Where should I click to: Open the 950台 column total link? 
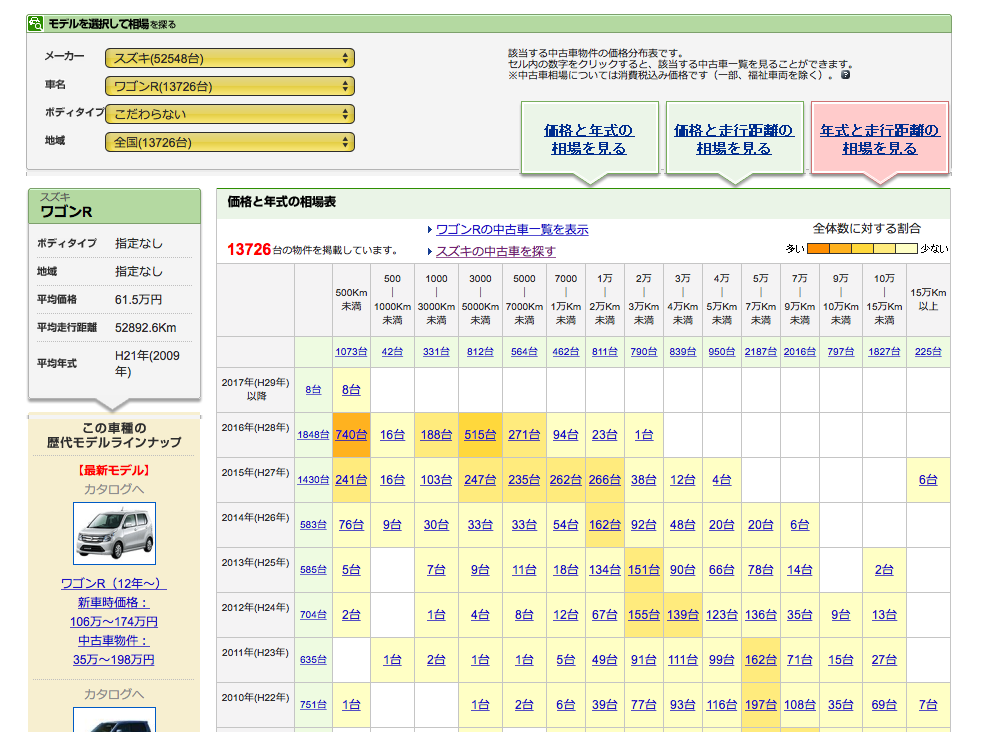point(721,351)
